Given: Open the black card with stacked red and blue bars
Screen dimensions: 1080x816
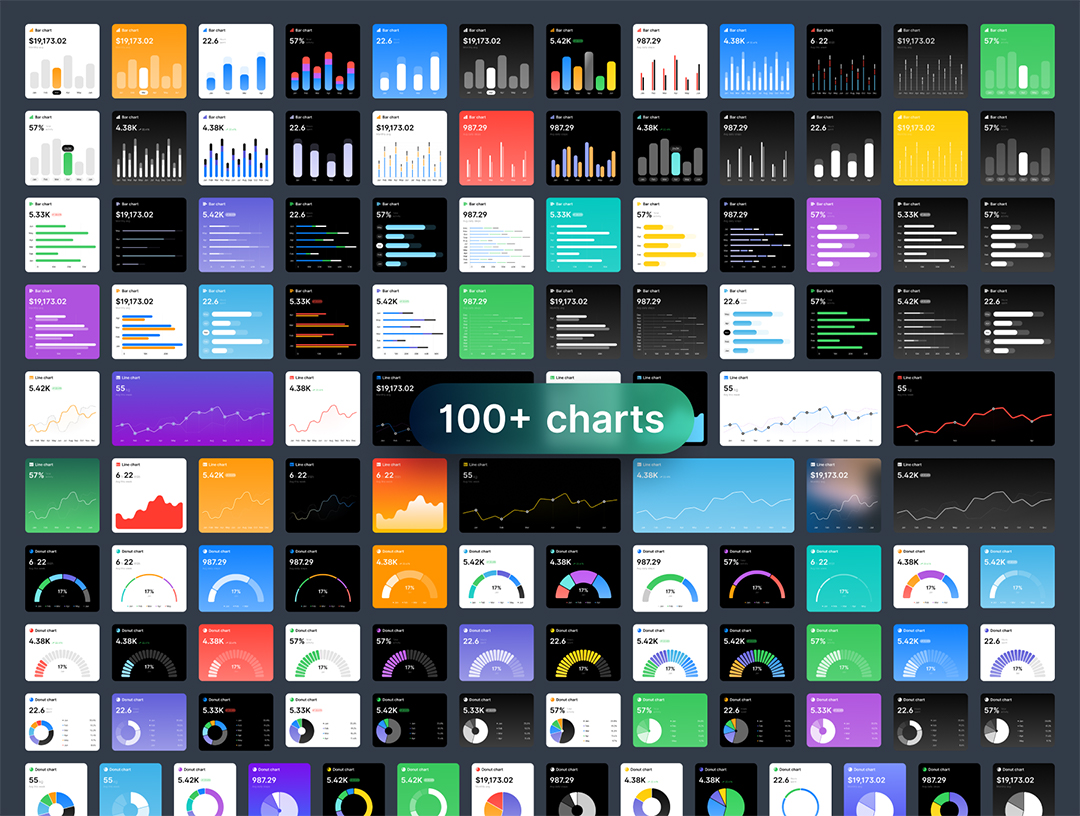Looking at the screenshot, I should (x=322, y=61).
